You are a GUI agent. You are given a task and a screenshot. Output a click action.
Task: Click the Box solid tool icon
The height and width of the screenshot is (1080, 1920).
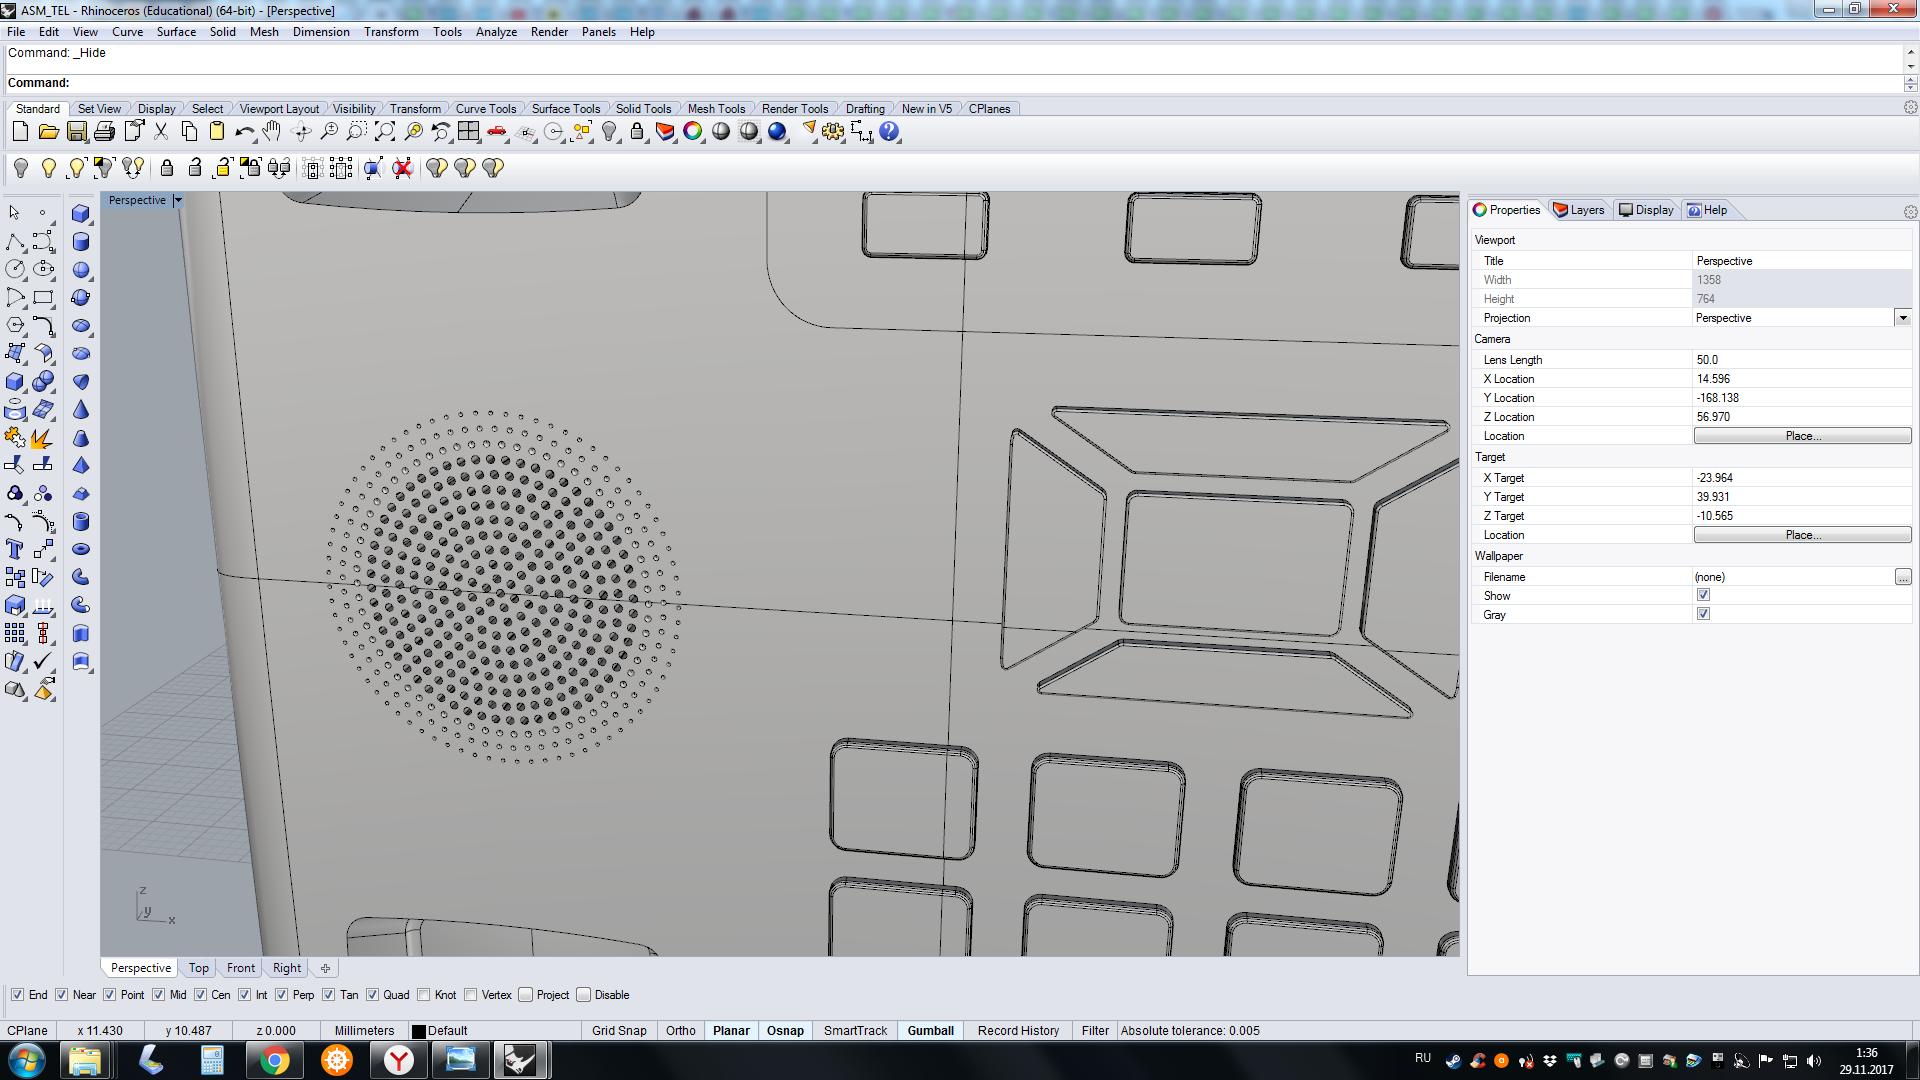point(81,214)
